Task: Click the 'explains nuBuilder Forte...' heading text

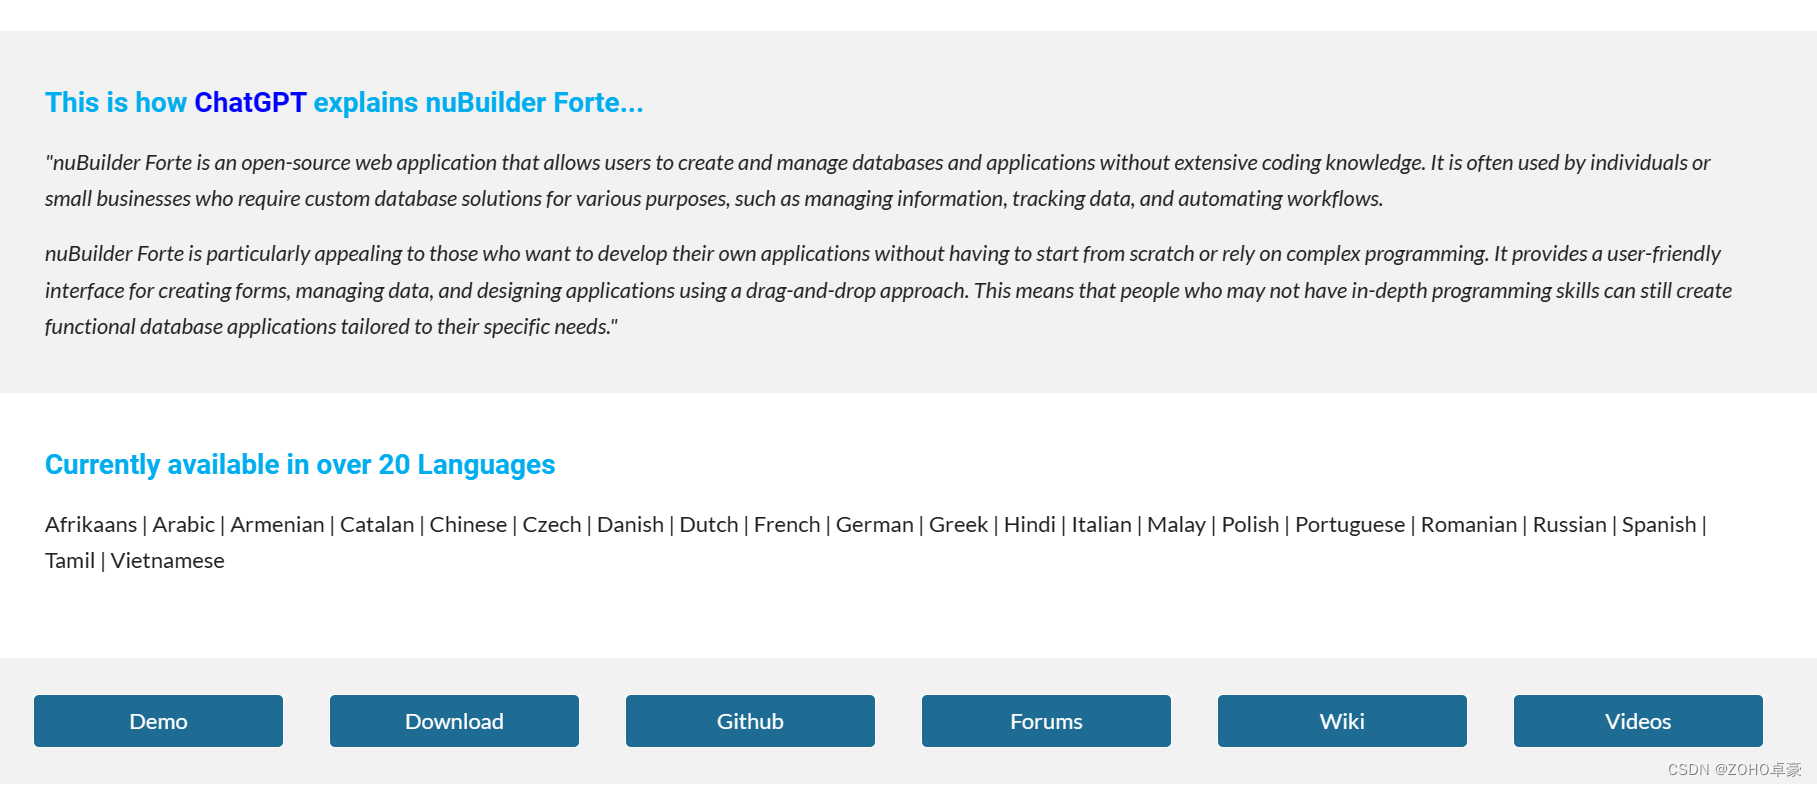Action: click(478, 103)
